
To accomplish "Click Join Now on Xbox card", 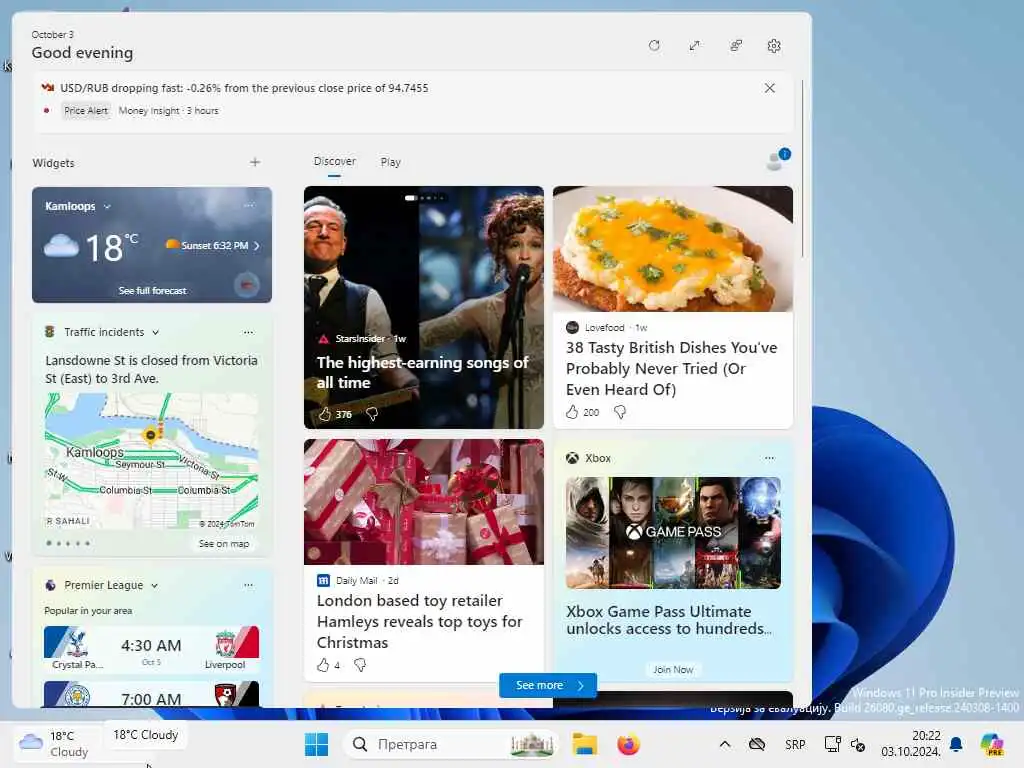I will 673,669.
